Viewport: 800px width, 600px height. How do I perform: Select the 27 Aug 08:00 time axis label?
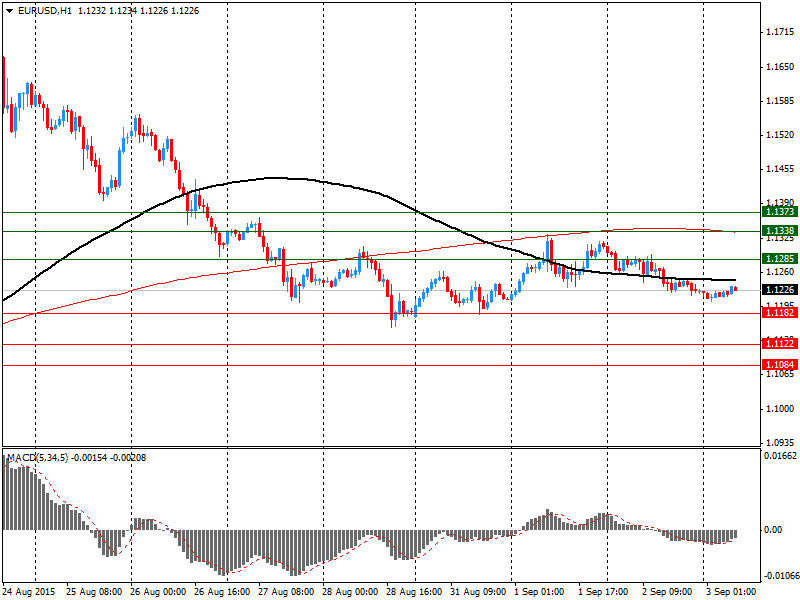point(286,592)
